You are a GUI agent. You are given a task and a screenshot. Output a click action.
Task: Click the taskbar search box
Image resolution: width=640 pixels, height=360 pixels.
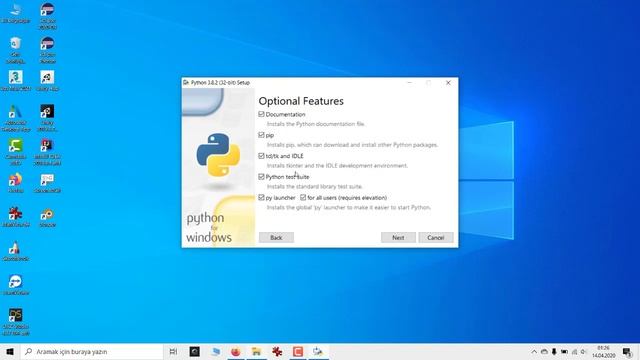pos(92,351)
